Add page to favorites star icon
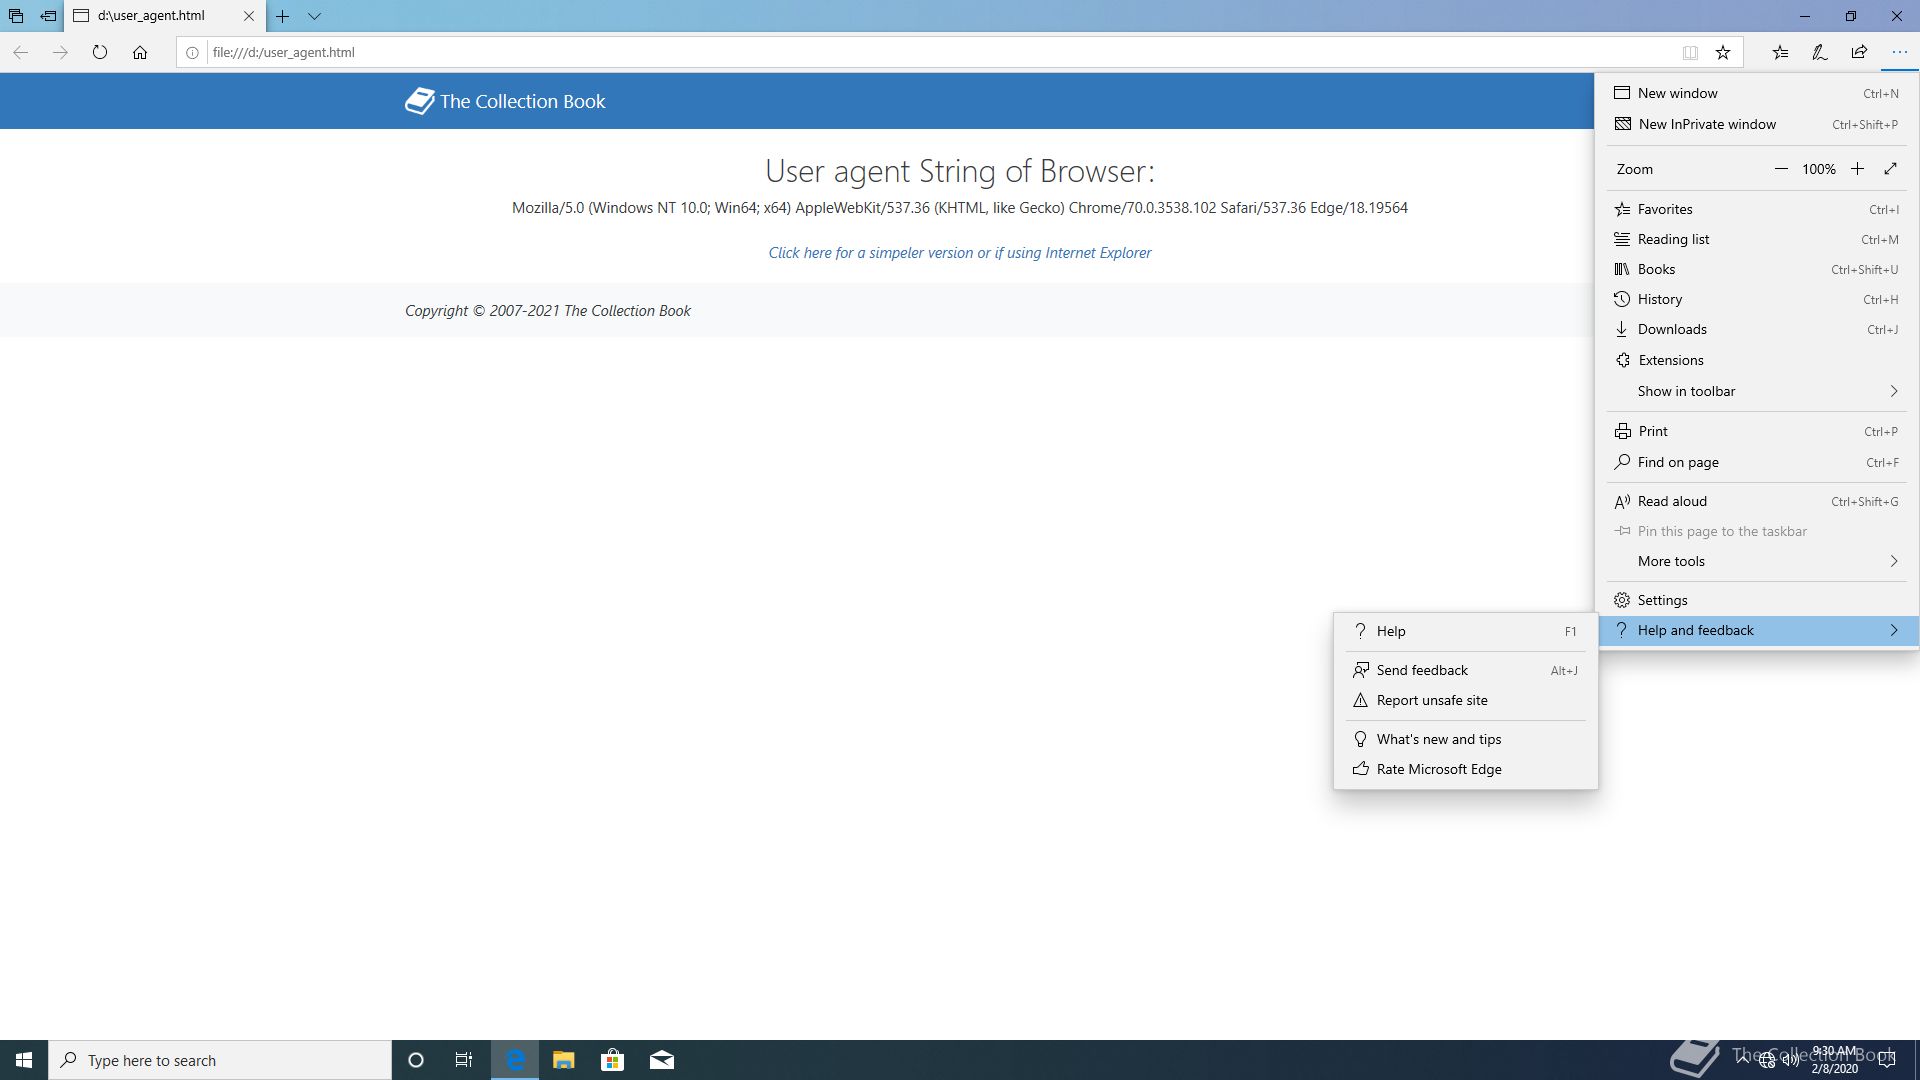This screenshot has height=1080, width=1920. pyautogui.click(x=1723, y=52)
